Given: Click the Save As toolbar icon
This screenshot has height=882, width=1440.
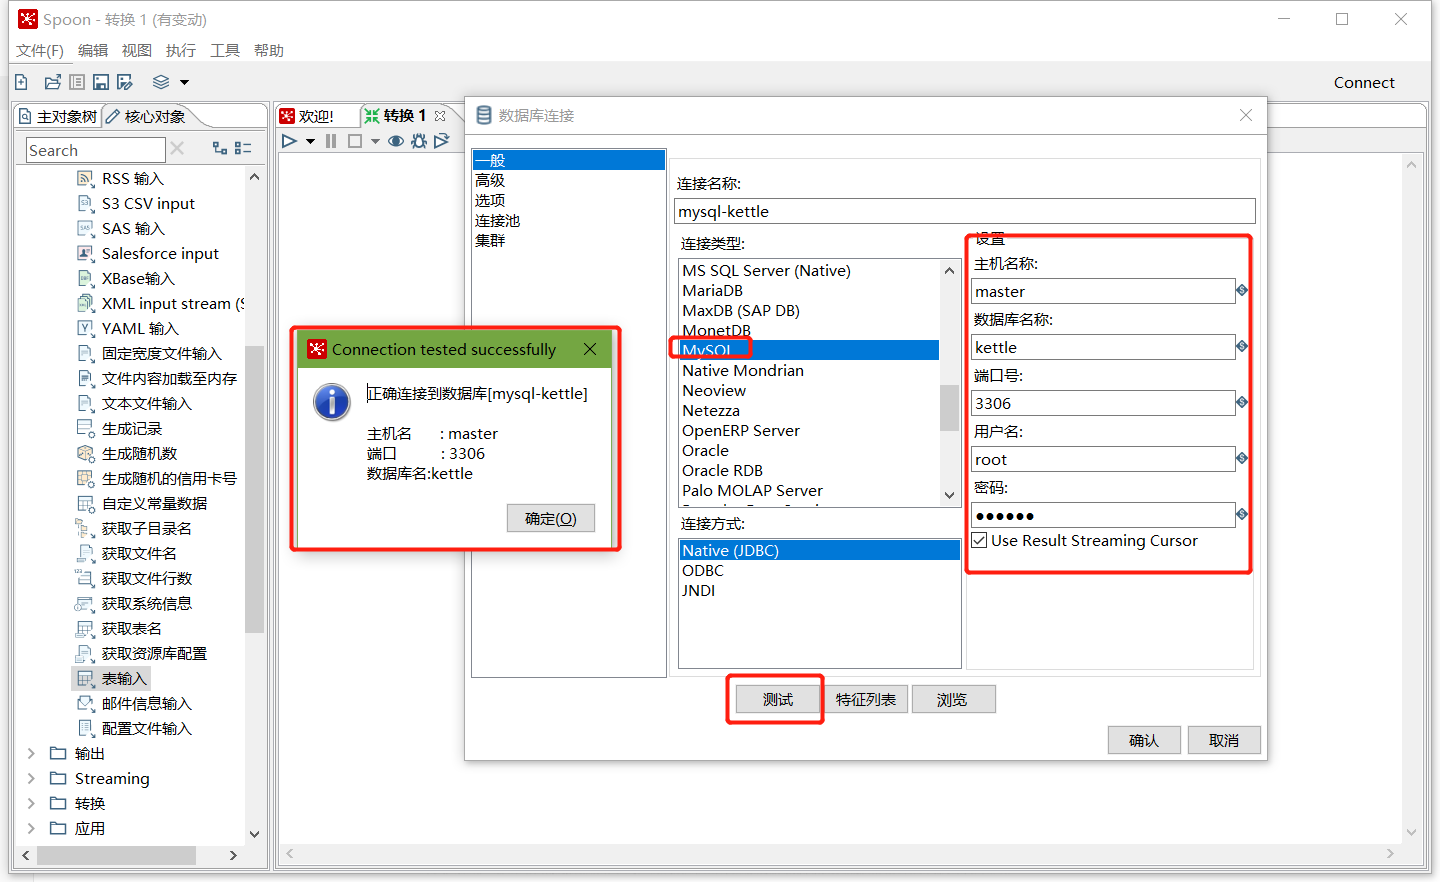Looking at the screenshot, I should pyautogui.click(x=125, y=82).
